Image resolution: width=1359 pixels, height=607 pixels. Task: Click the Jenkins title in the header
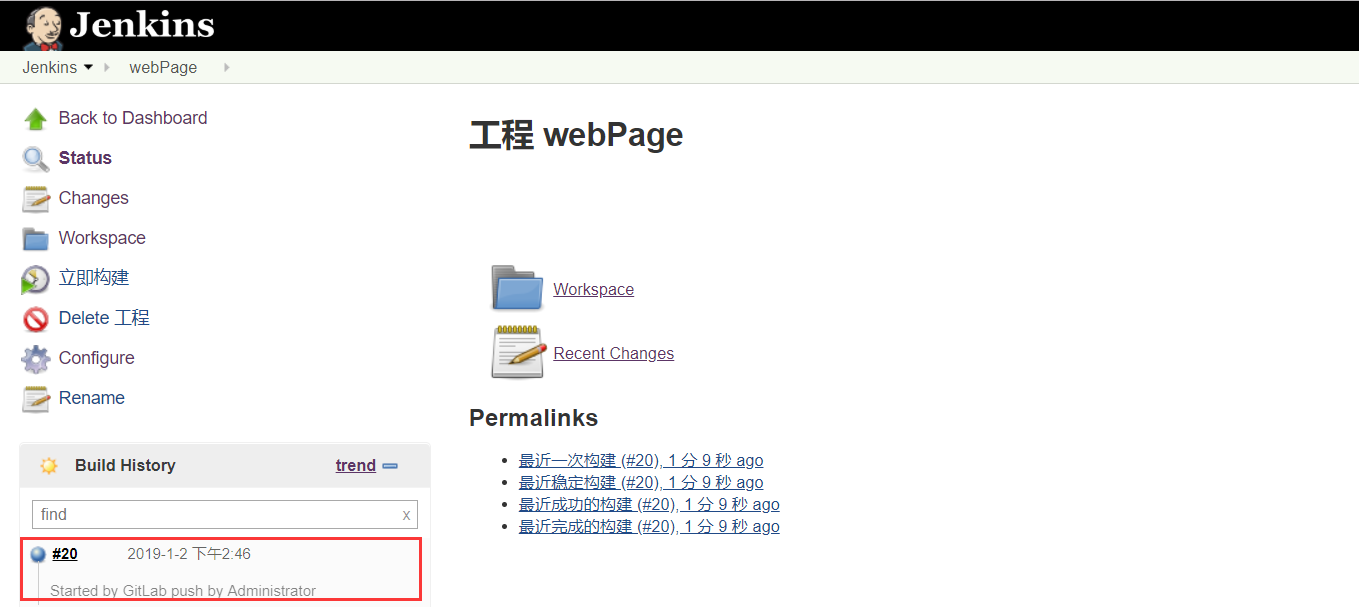coord(142,25)
